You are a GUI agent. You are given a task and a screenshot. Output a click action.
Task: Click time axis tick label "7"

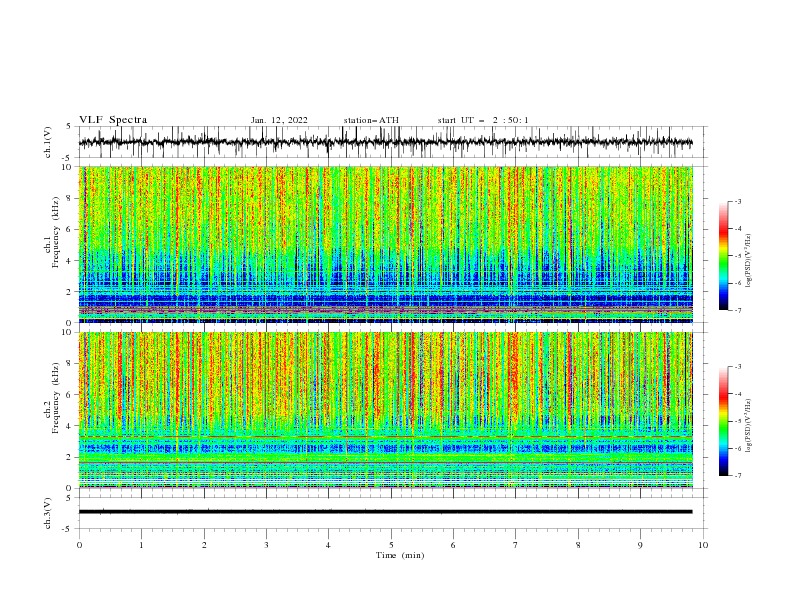516,545
